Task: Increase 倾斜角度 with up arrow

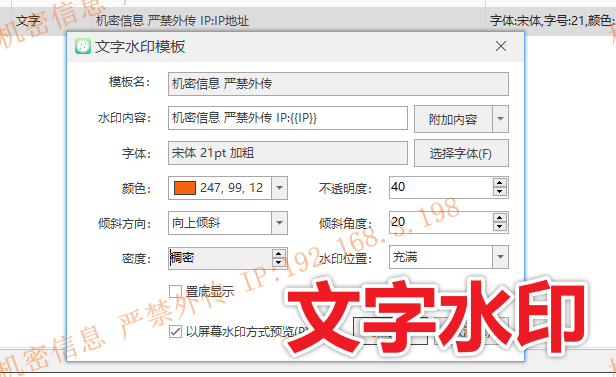Action: coord(500,218)
